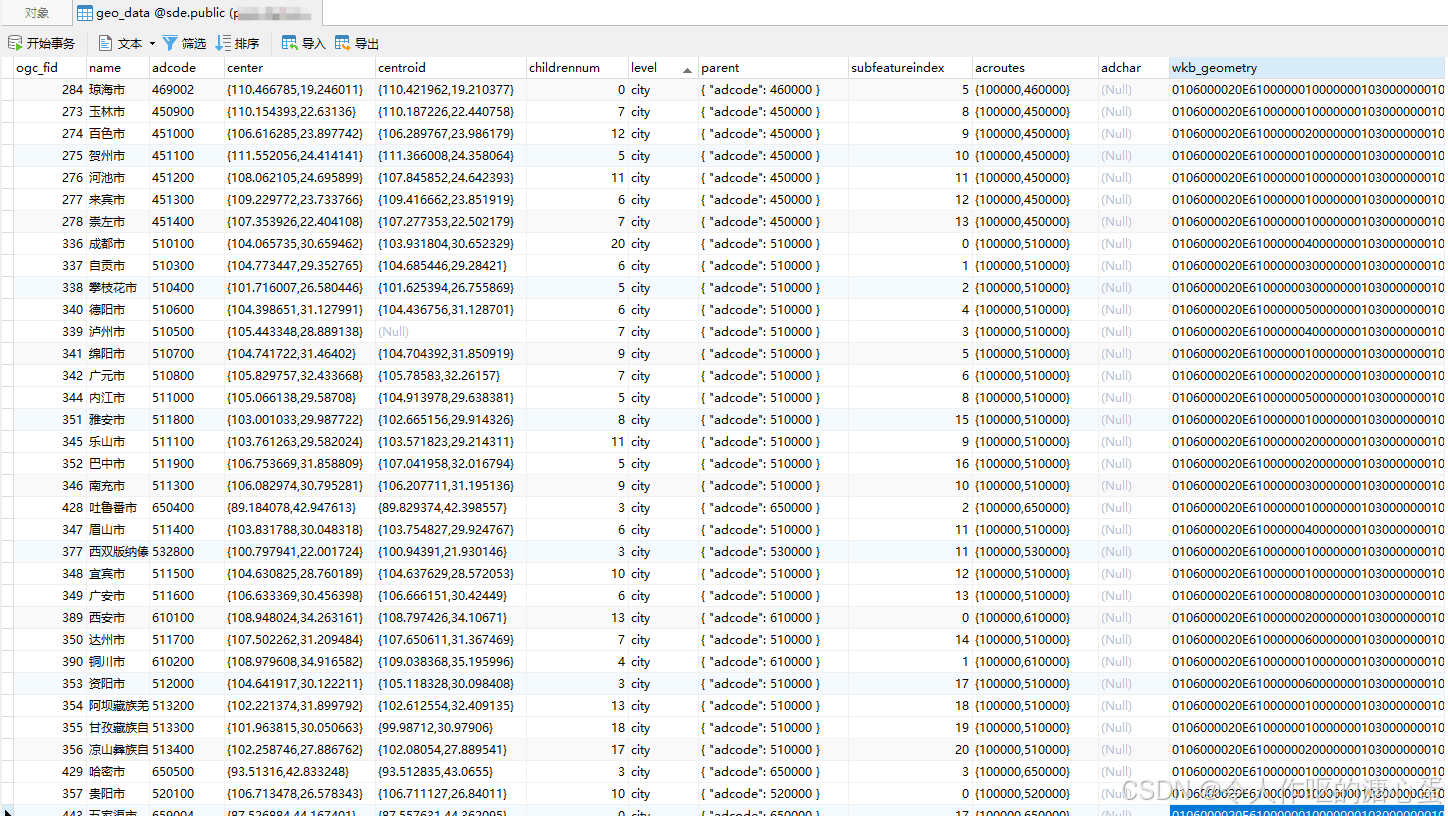The width and height of the screenshot is (1448, 816).
Task: Click the row selector of row 284
Action: pyautogui.click(x=6, y=90)
